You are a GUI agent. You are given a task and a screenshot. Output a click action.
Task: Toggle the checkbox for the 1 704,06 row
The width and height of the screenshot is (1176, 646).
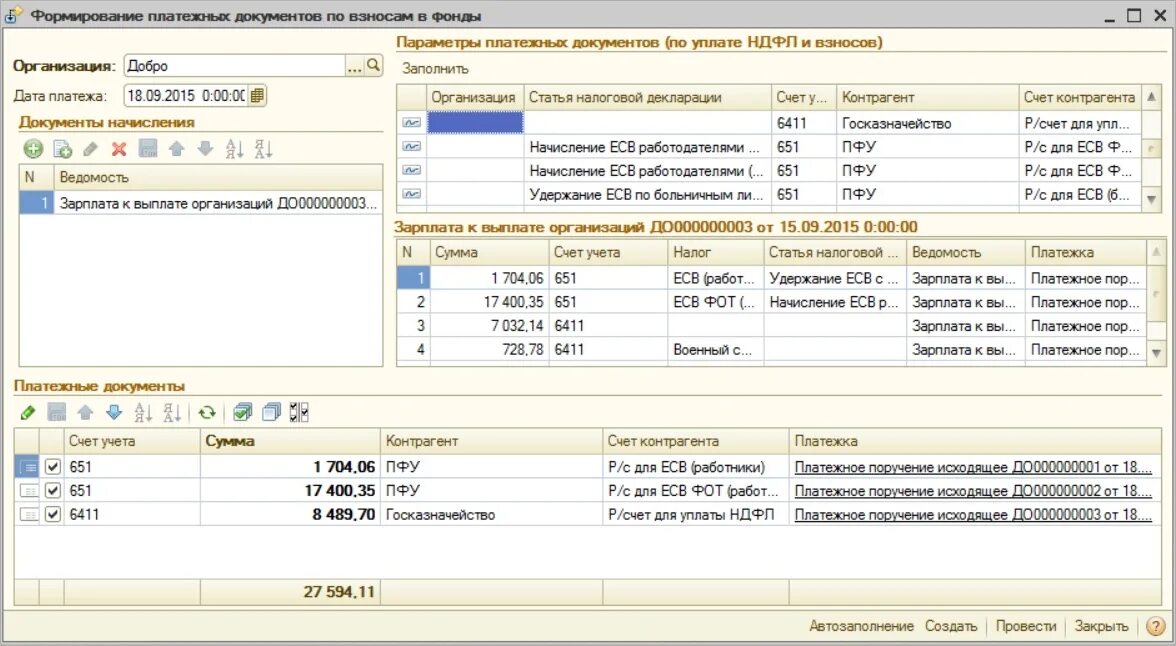click(x=52, y=467)
